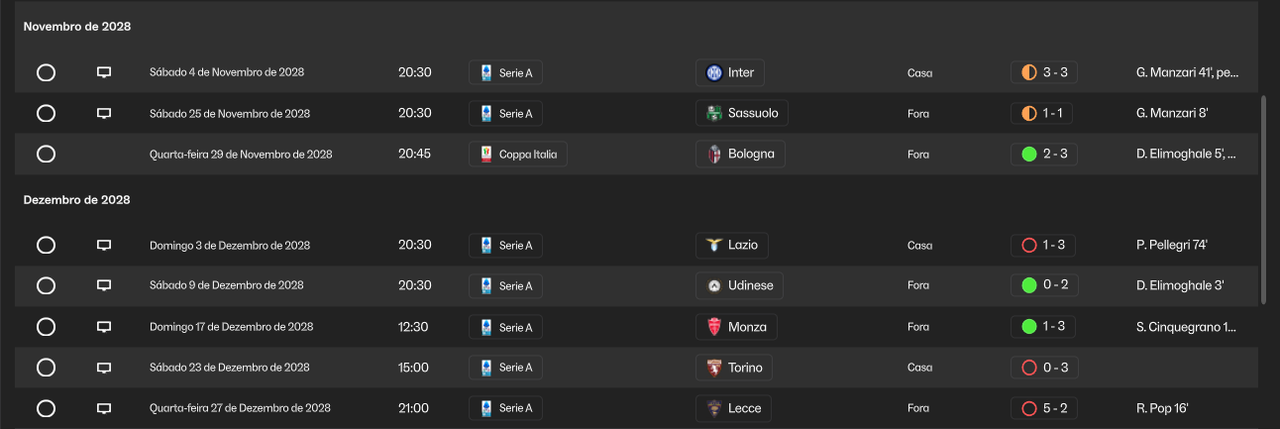Image resolution: width=1280 pixels, height=429 pixels.
Task: Click the green win indicator for Udinese result
Action: point(1029,285)
